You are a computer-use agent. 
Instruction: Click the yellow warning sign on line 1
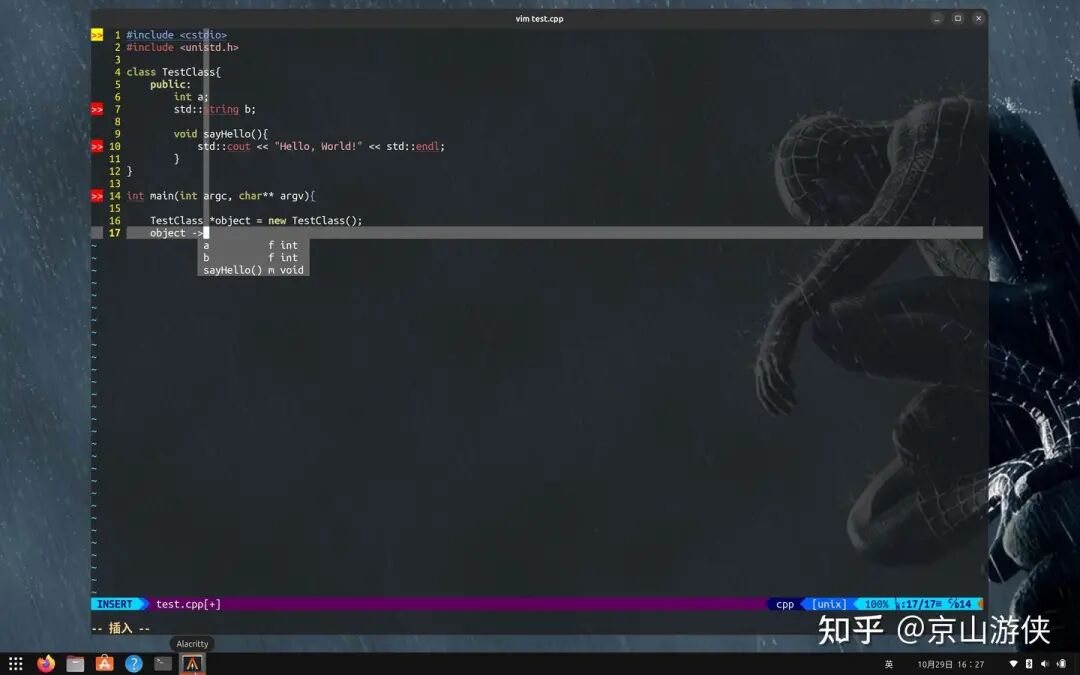pyautogui.click(x=97, y=34)
